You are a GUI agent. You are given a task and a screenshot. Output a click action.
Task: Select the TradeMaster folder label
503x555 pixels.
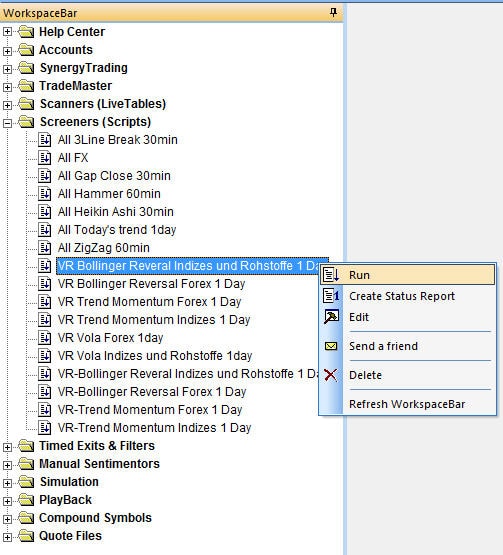pos(75,86)
